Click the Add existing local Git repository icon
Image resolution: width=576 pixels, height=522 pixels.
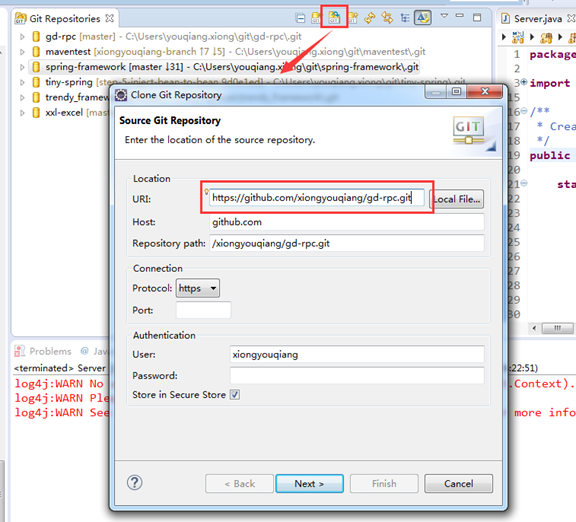click(316, 17)
